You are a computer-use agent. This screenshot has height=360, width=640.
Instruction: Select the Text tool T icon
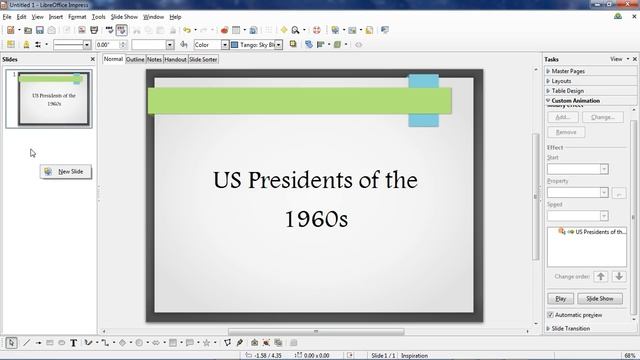[x=73, y=343]
